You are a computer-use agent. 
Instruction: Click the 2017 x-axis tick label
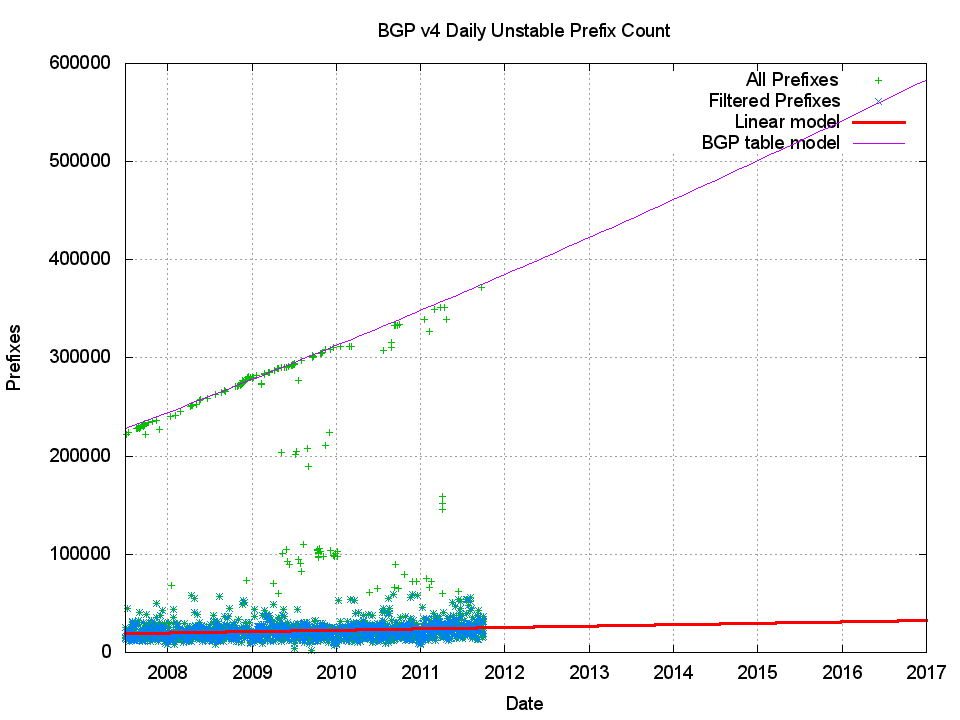(x=926, y=673)
